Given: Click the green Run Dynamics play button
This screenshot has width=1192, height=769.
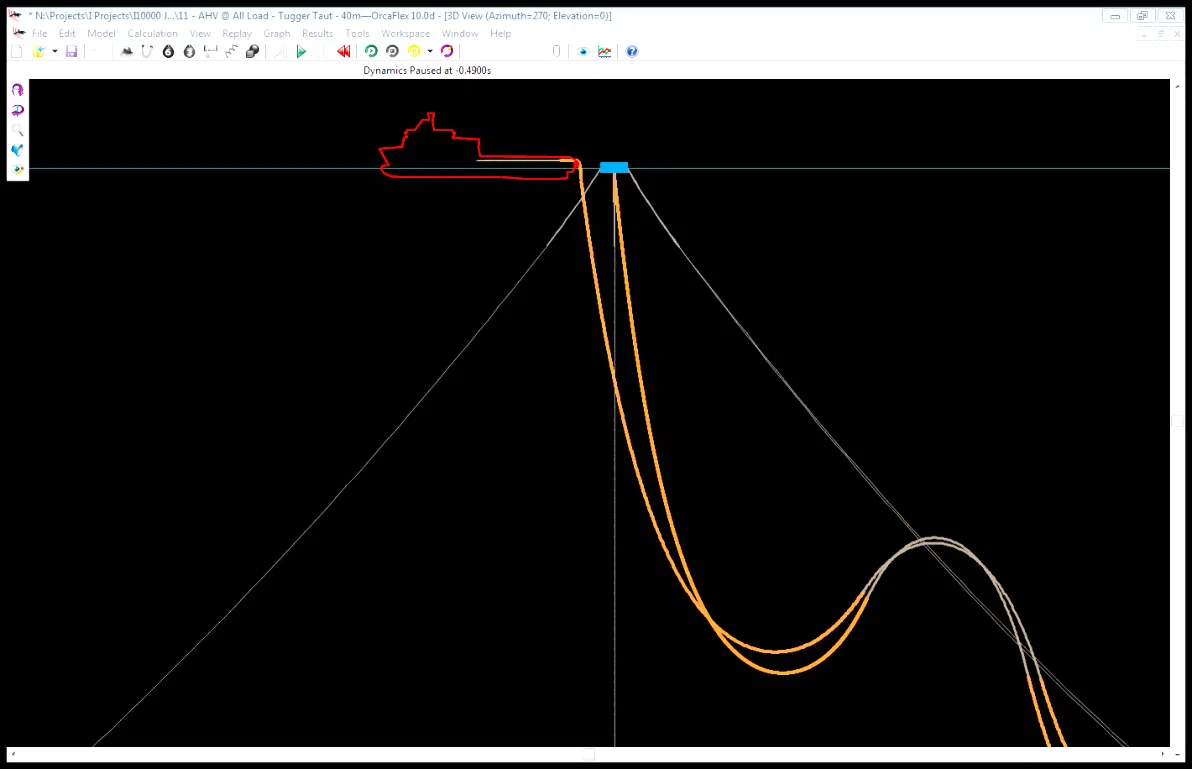Looking at the screenshot, I should (x=301, y=51).
